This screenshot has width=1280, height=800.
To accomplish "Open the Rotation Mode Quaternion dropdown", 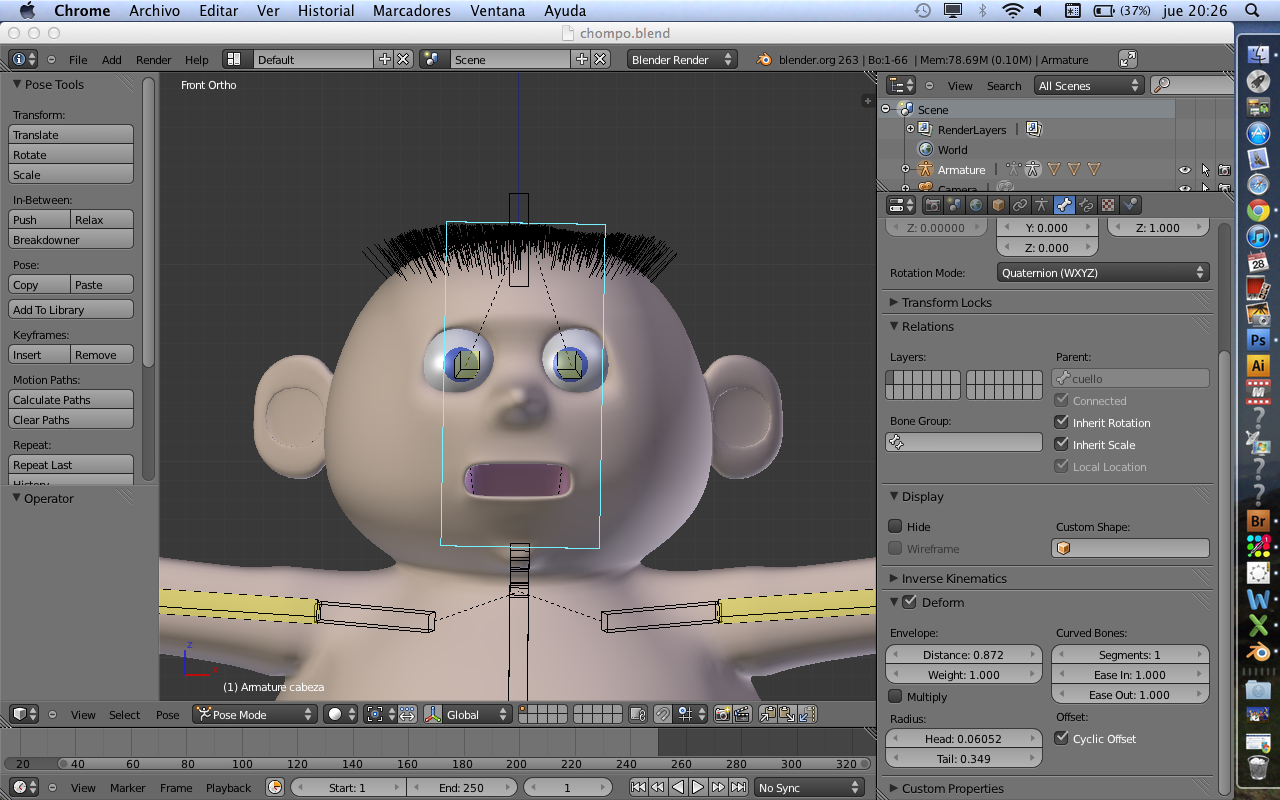I will [x=1103, y=273].
